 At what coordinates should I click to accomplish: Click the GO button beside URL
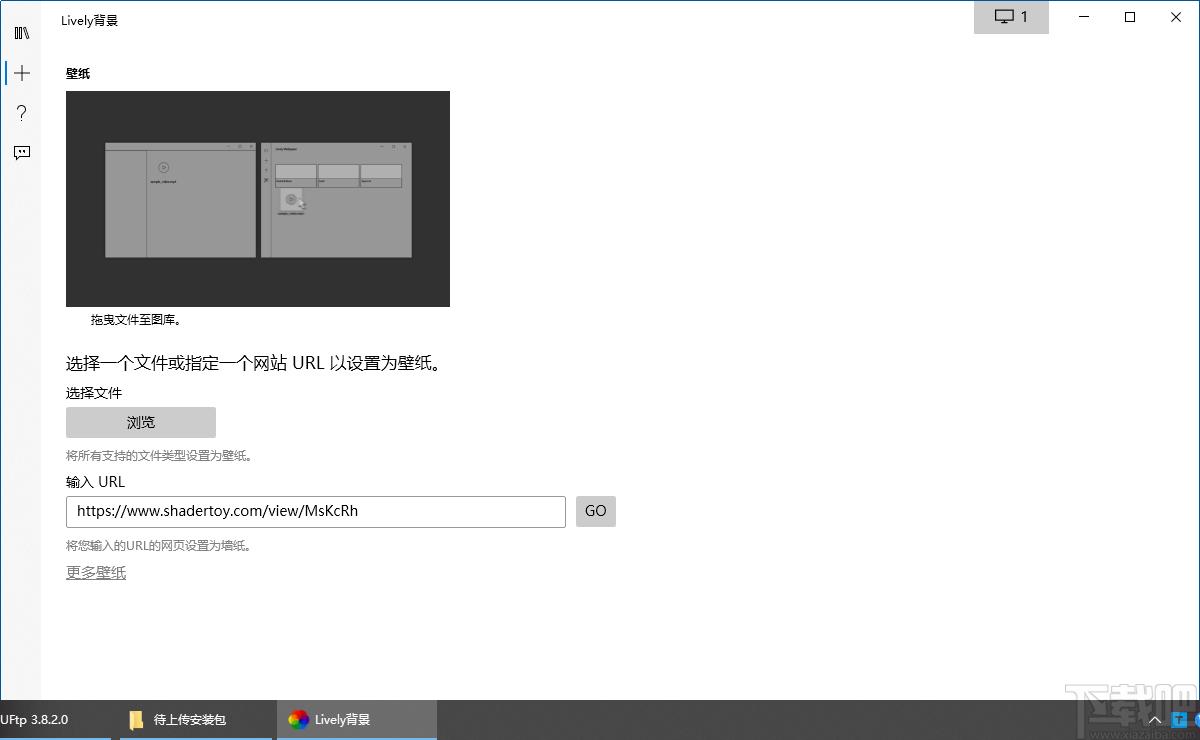tap(596, 511)
